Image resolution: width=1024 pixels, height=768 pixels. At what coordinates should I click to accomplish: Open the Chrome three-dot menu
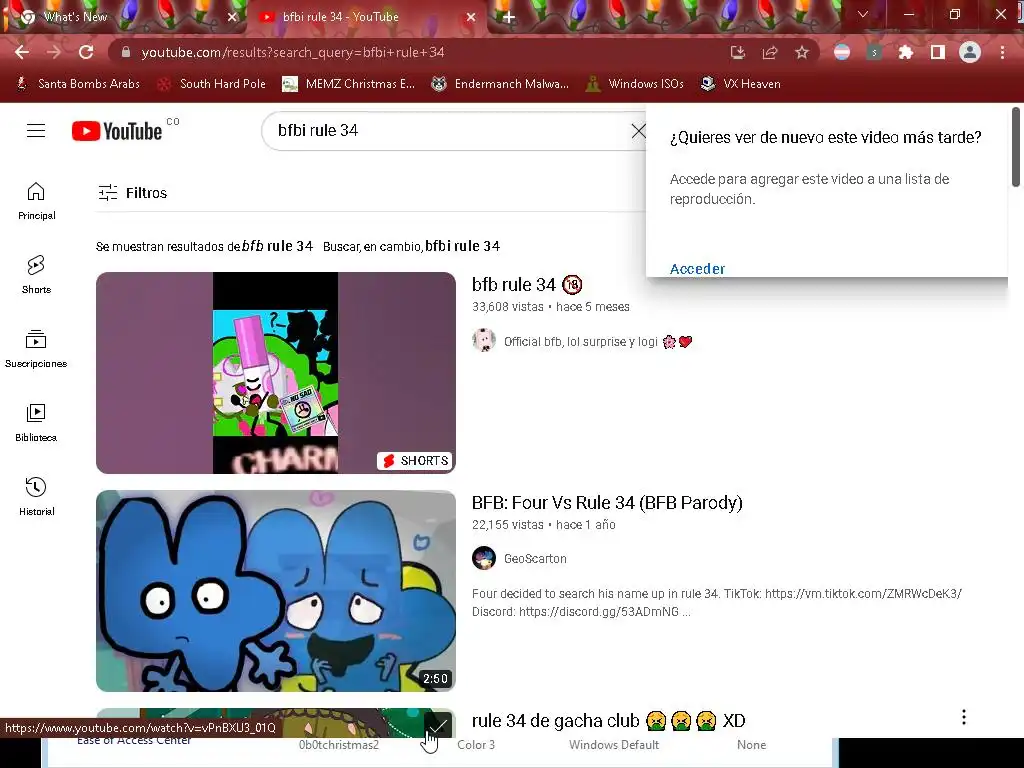point(1002,52)
